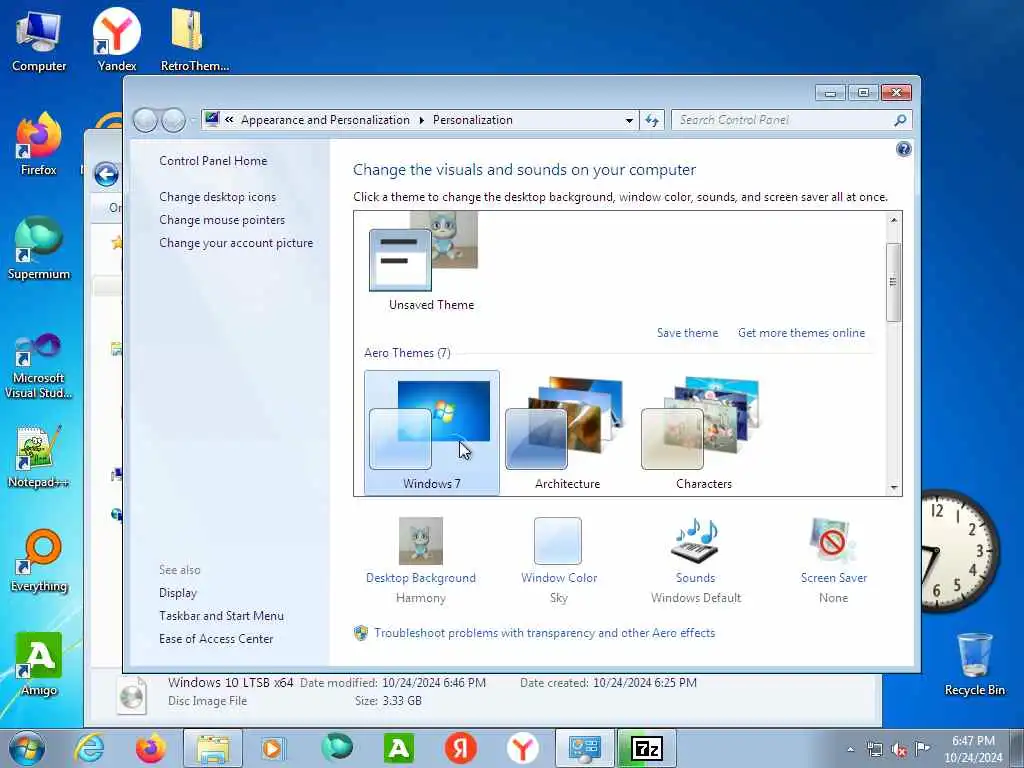This screenshot has height=768, width=1024.
Task: Open Help in the Personalization window
Action: coord(903,150)
